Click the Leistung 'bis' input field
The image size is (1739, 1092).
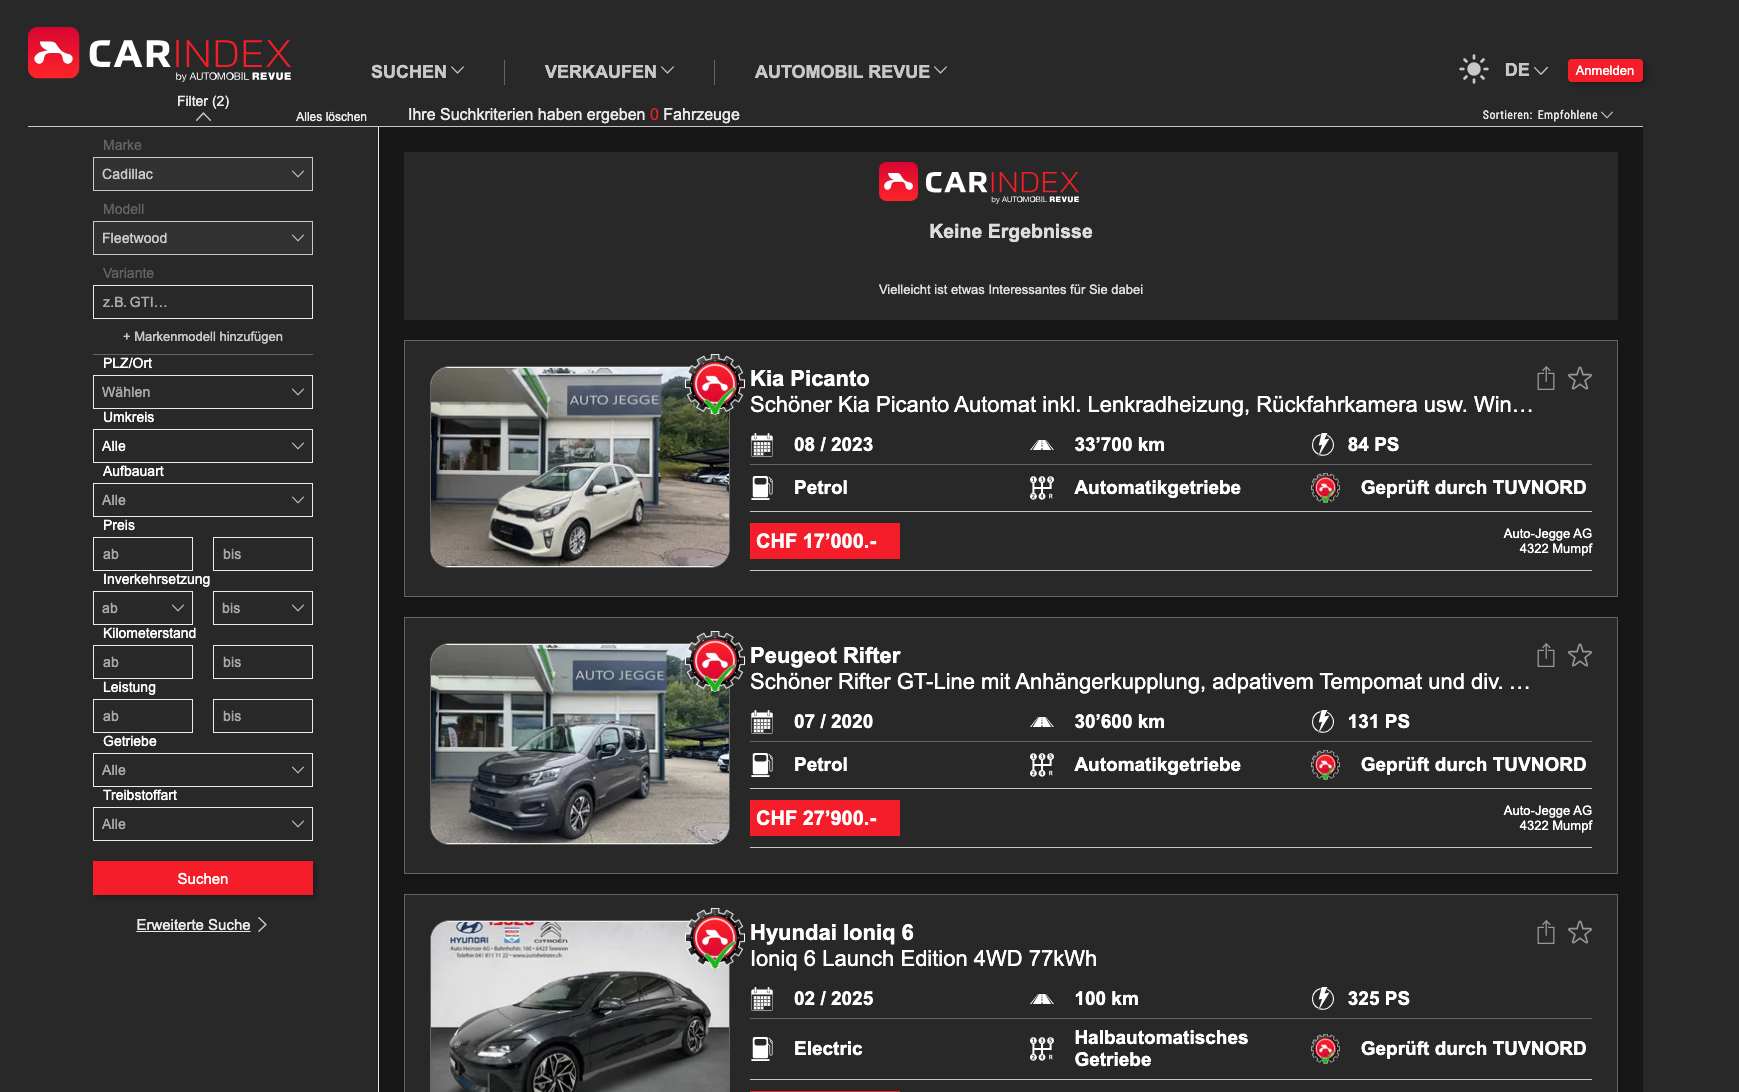[x=263, y=716]
